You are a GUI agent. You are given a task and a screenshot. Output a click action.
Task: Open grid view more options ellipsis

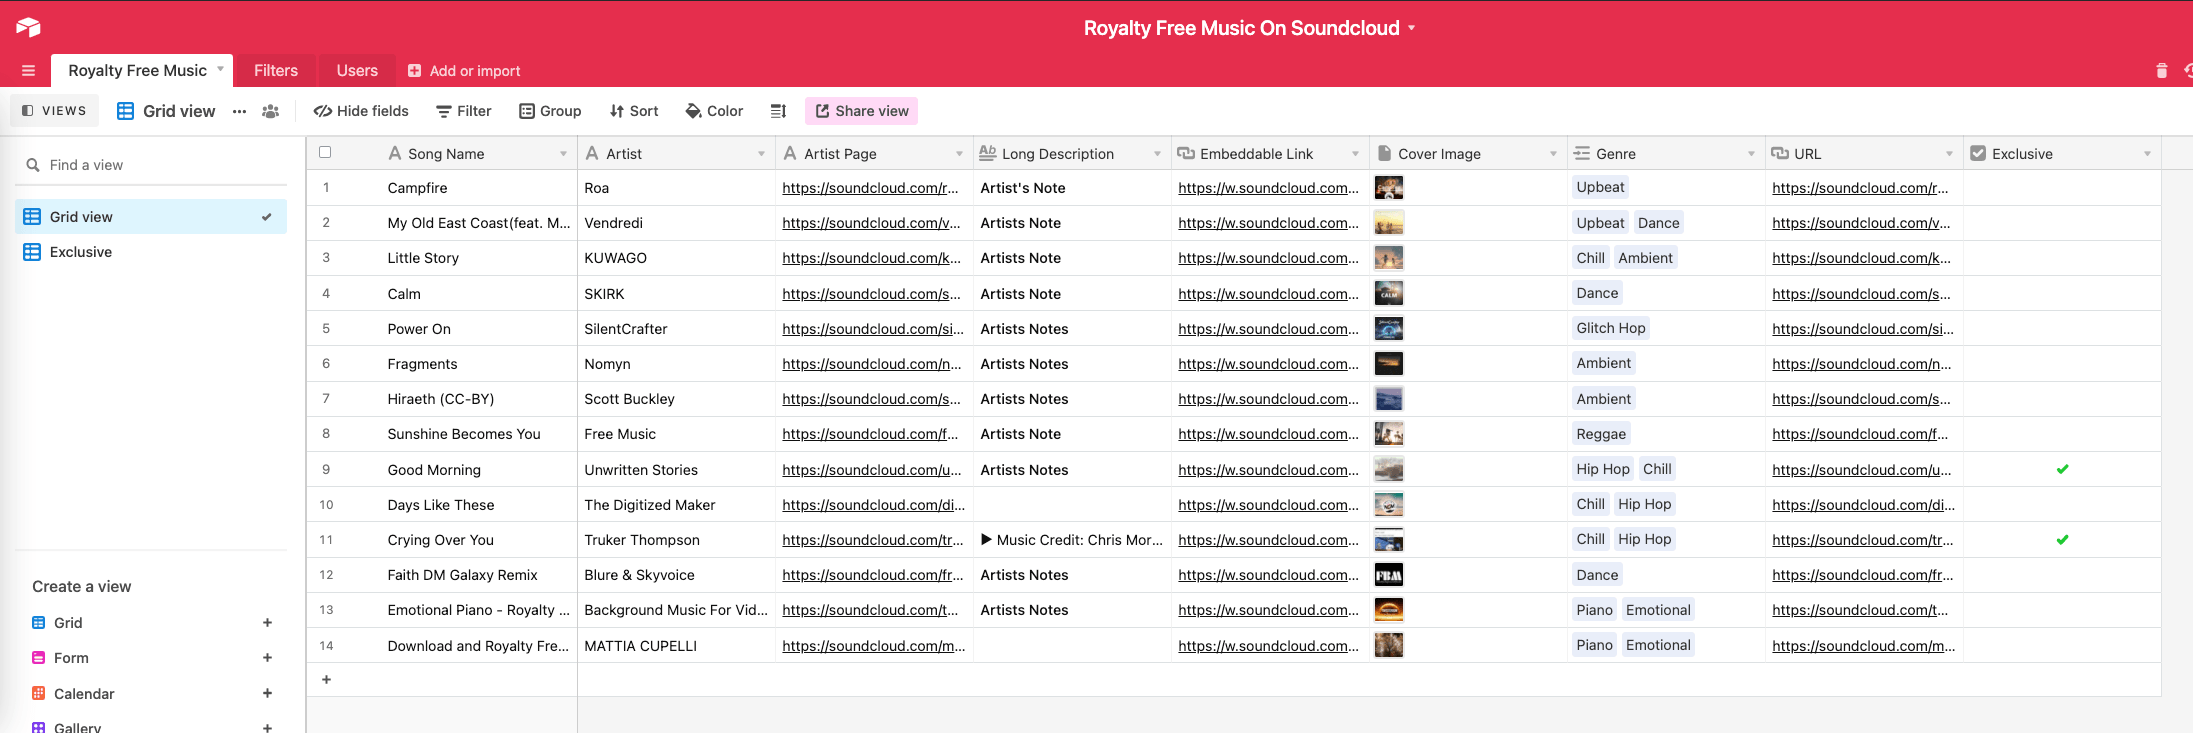pyautogui.click(x=239, y=111)
